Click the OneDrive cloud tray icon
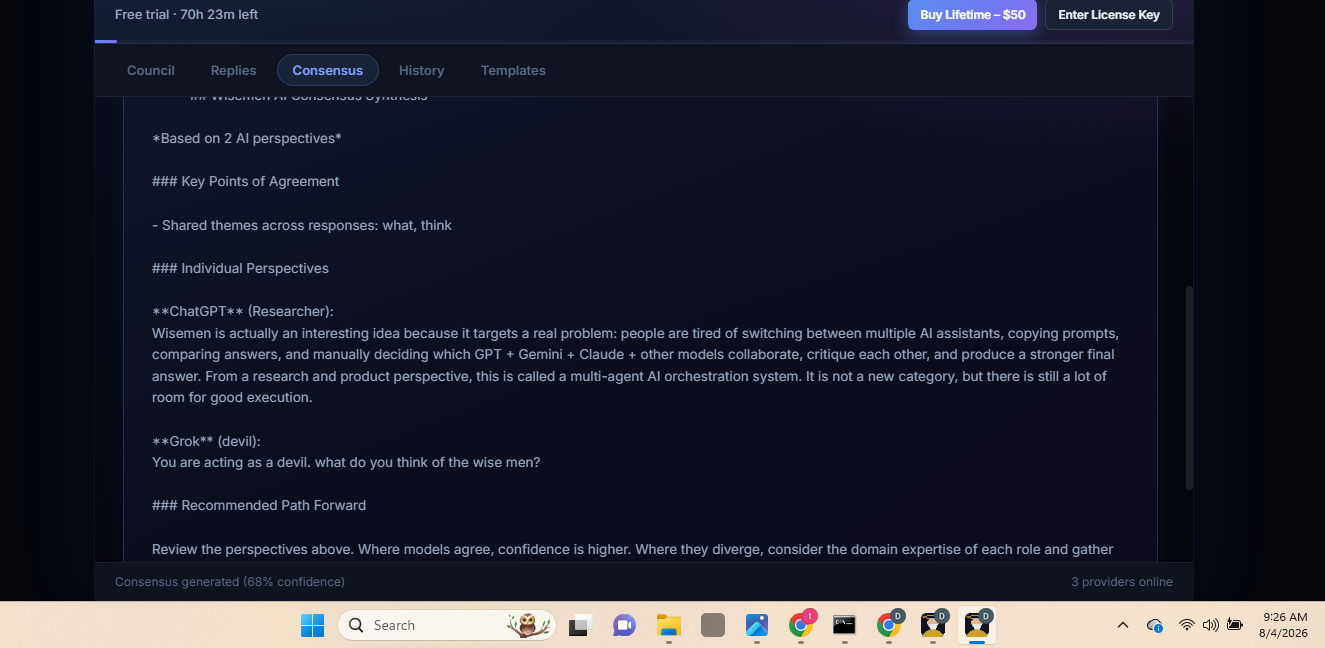This screenshot has width=1325, height=648. [x=1155, y=625]
